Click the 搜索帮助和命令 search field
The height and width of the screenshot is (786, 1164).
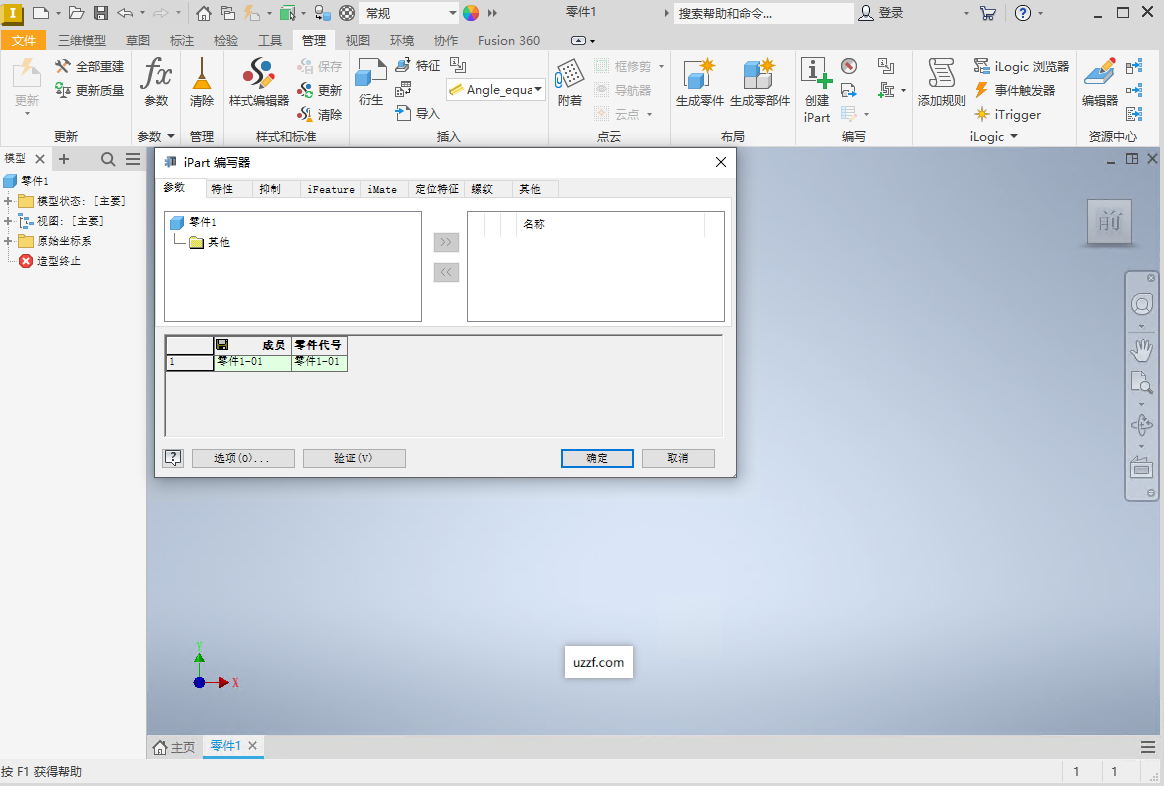760,10
